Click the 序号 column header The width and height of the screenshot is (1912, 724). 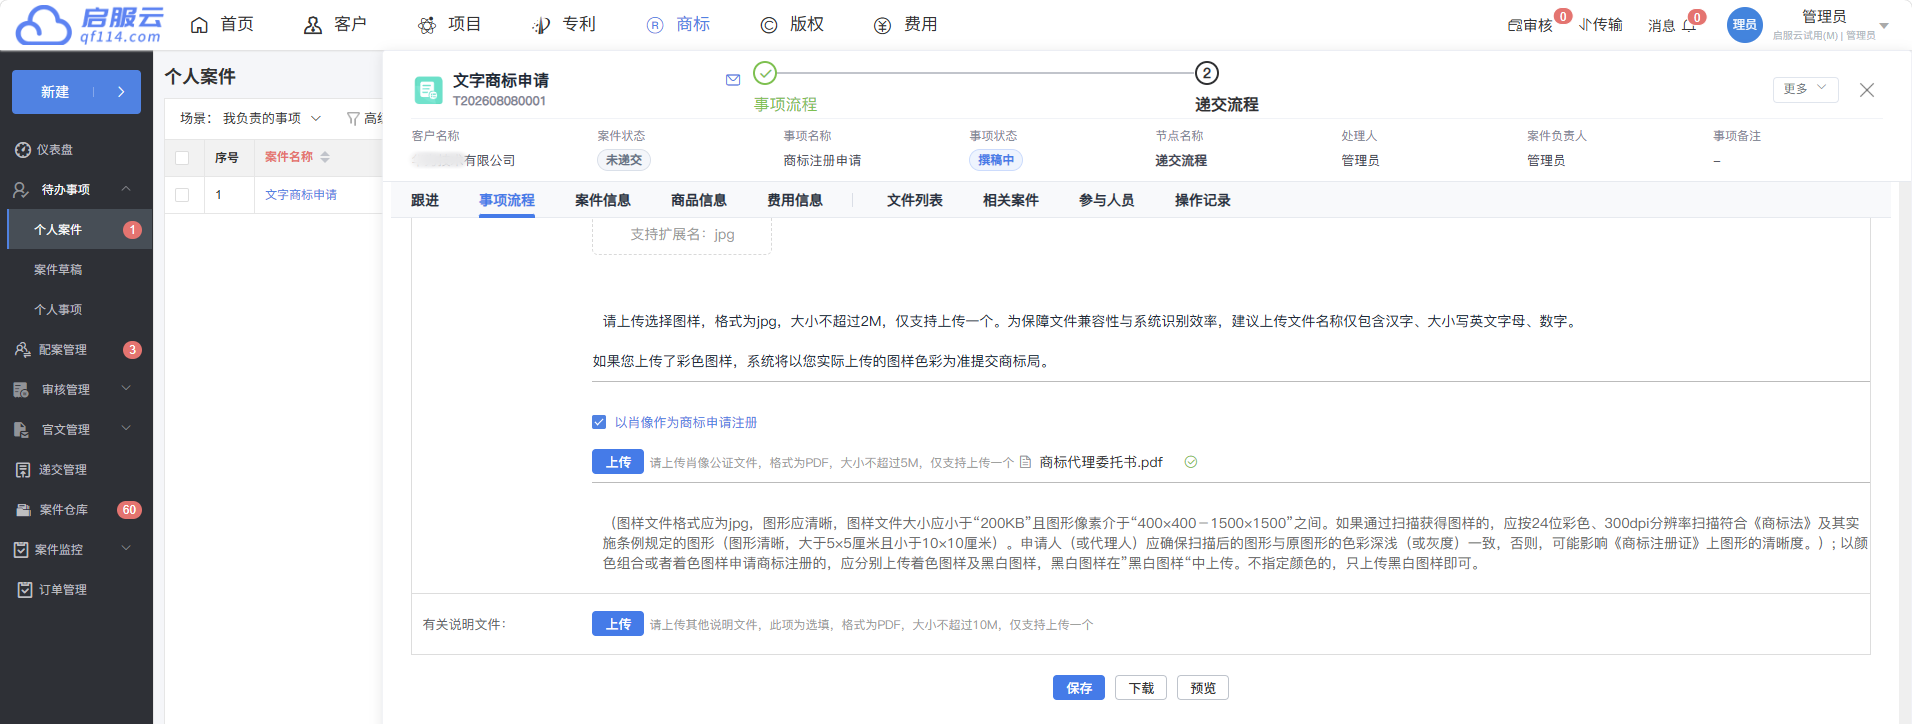(227, 158)
